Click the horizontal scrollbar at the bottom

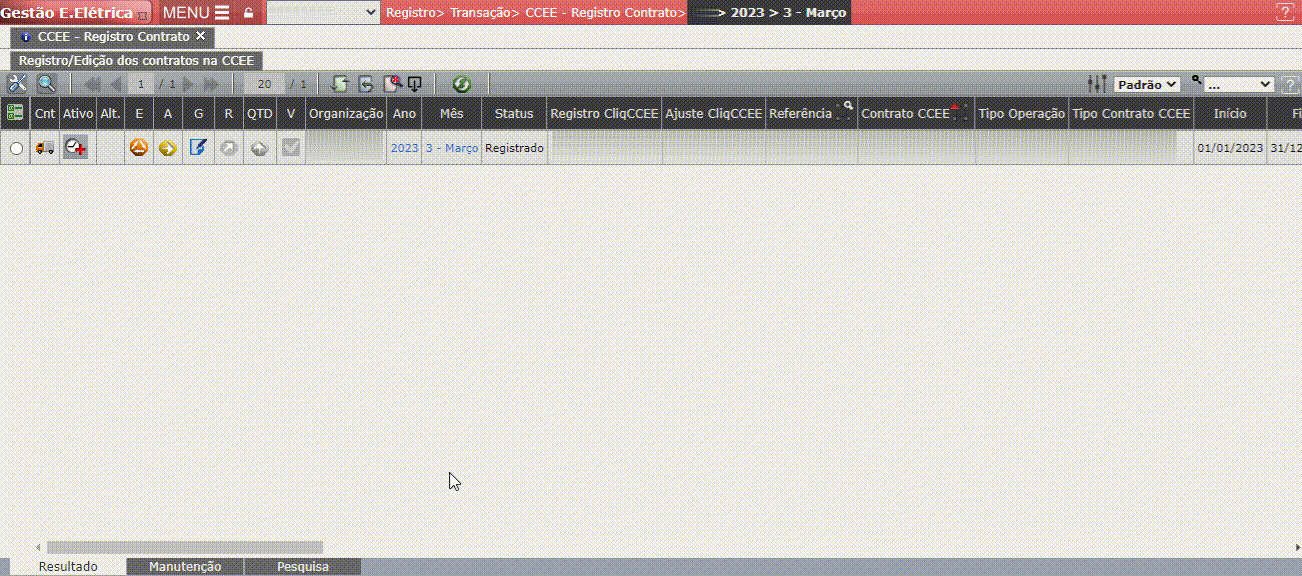[x=185, y=547]
